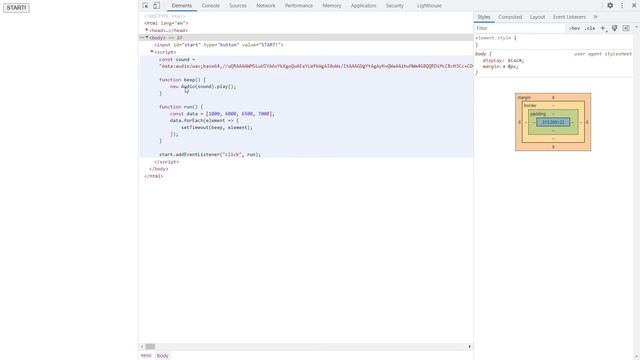Open the Application tab
Screen dimensions: 640x360
pyautogui.click(x=363, y=6)
